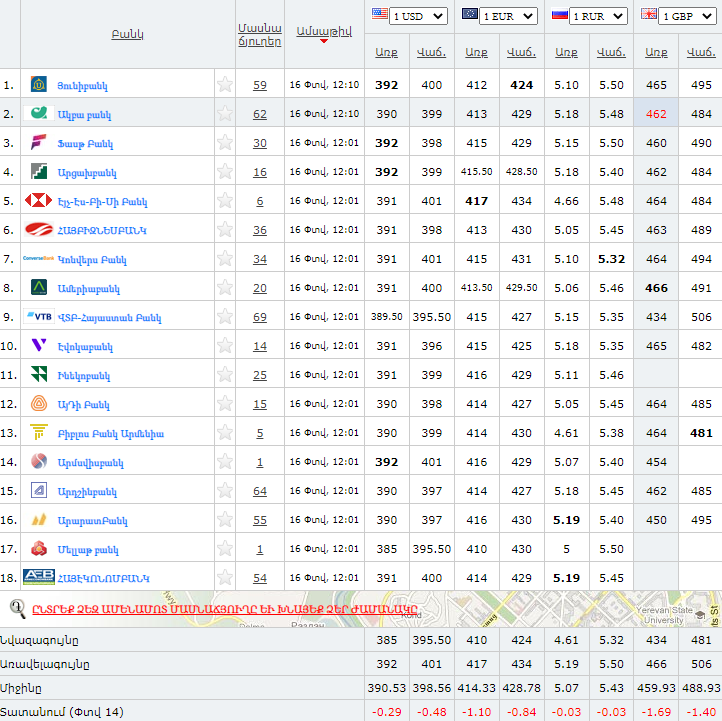Click the red banner link above the map
The height and width of the screenshot is (721, 722).
point(225,609)
